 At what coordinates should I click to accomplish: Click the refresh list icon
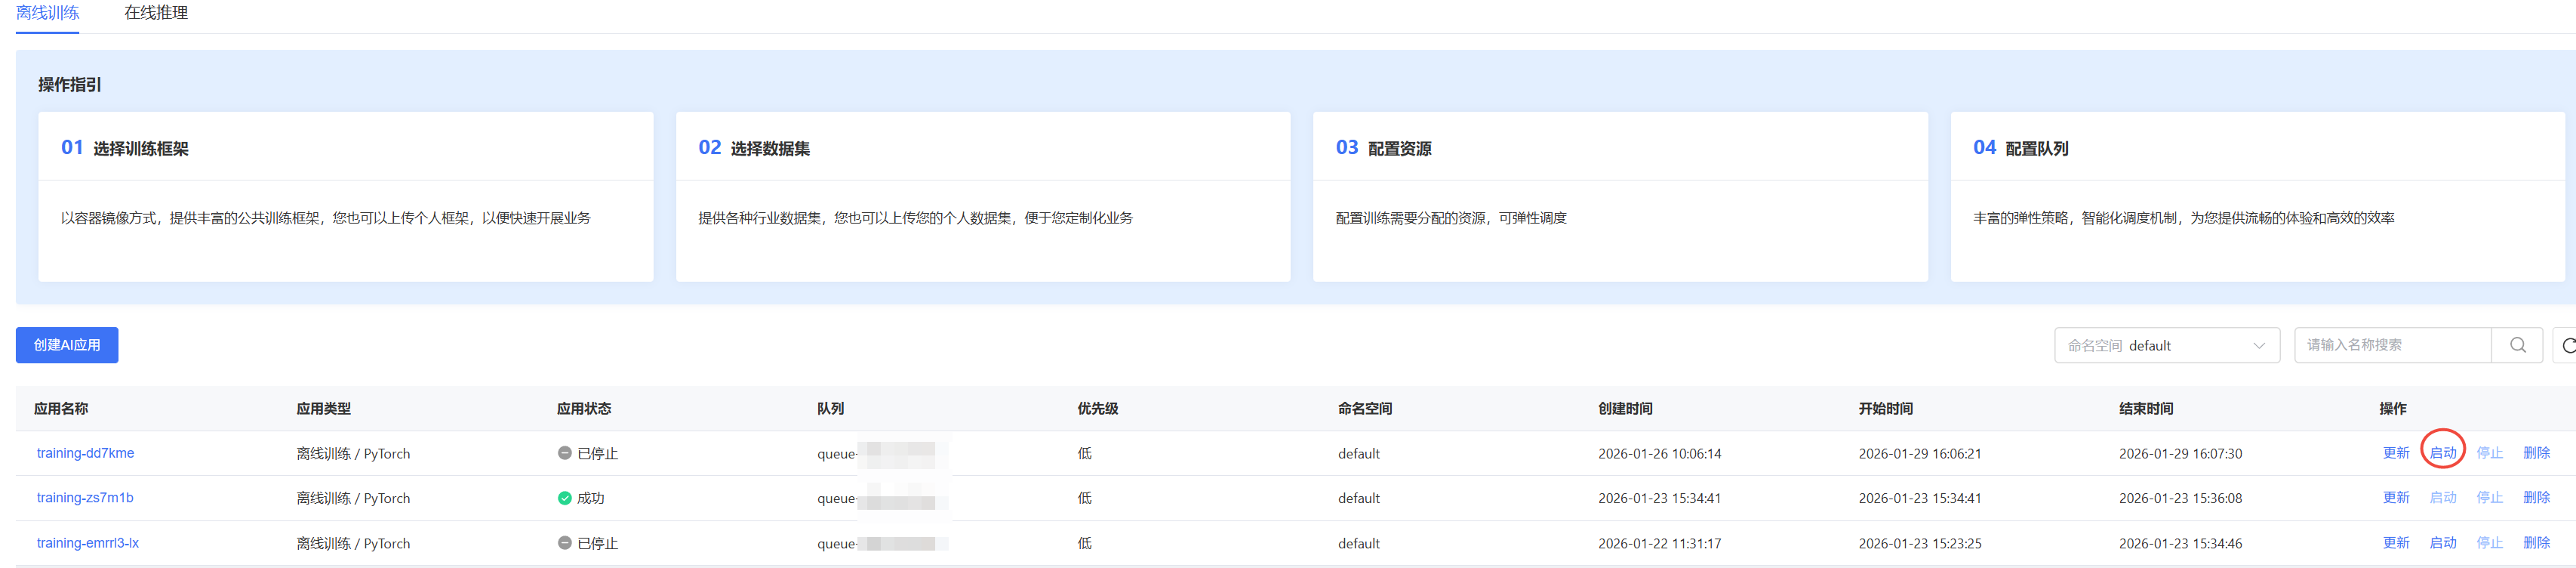tap(2566, 345)
